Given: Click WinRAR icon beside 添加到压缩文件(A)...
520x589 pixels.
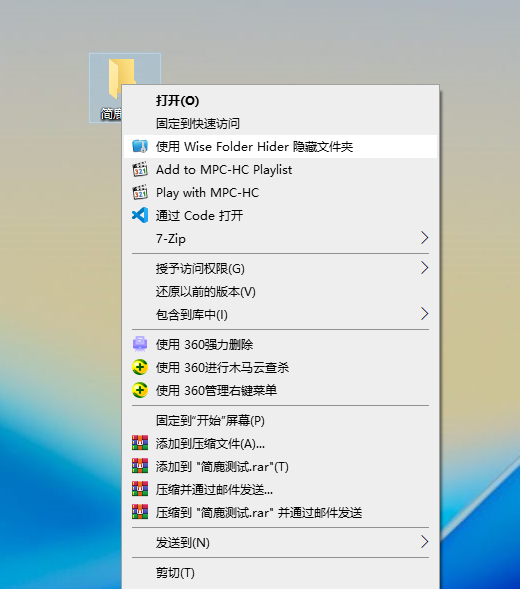Looking at the screenshot, I should pos(140,443).
